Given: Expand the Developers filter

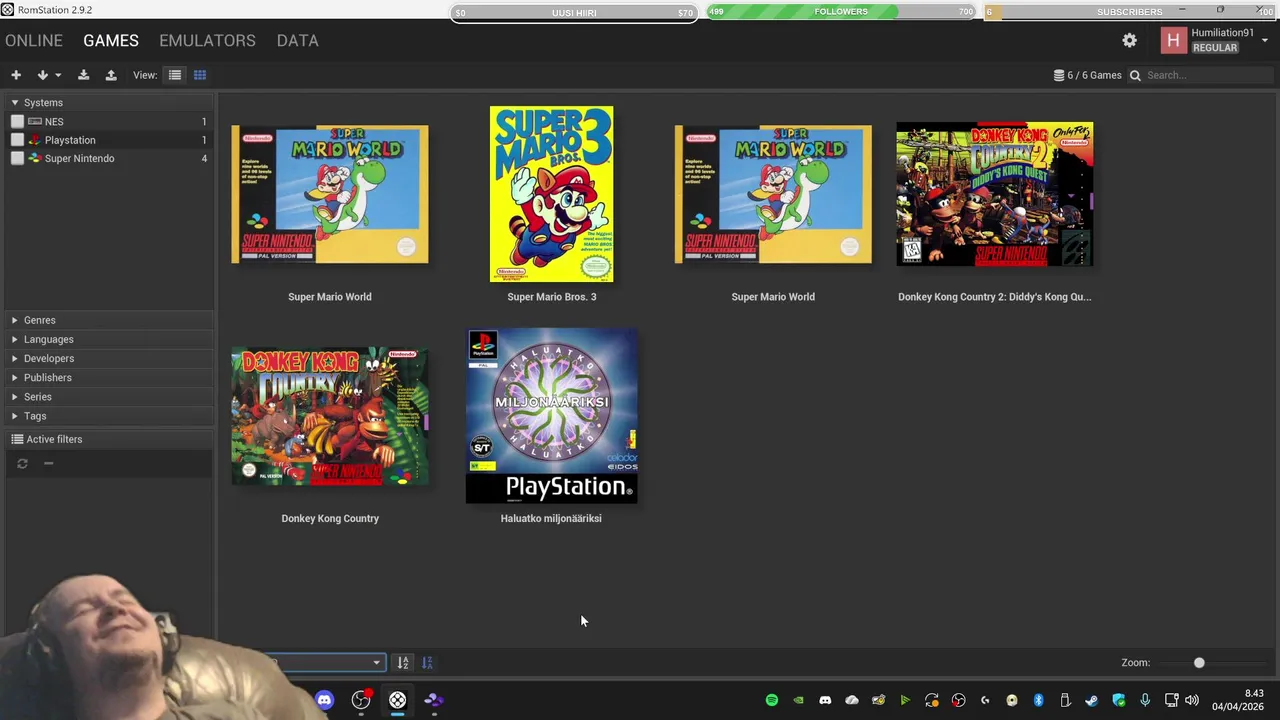Looking at the screenshot, I should [x=109, y=358].
